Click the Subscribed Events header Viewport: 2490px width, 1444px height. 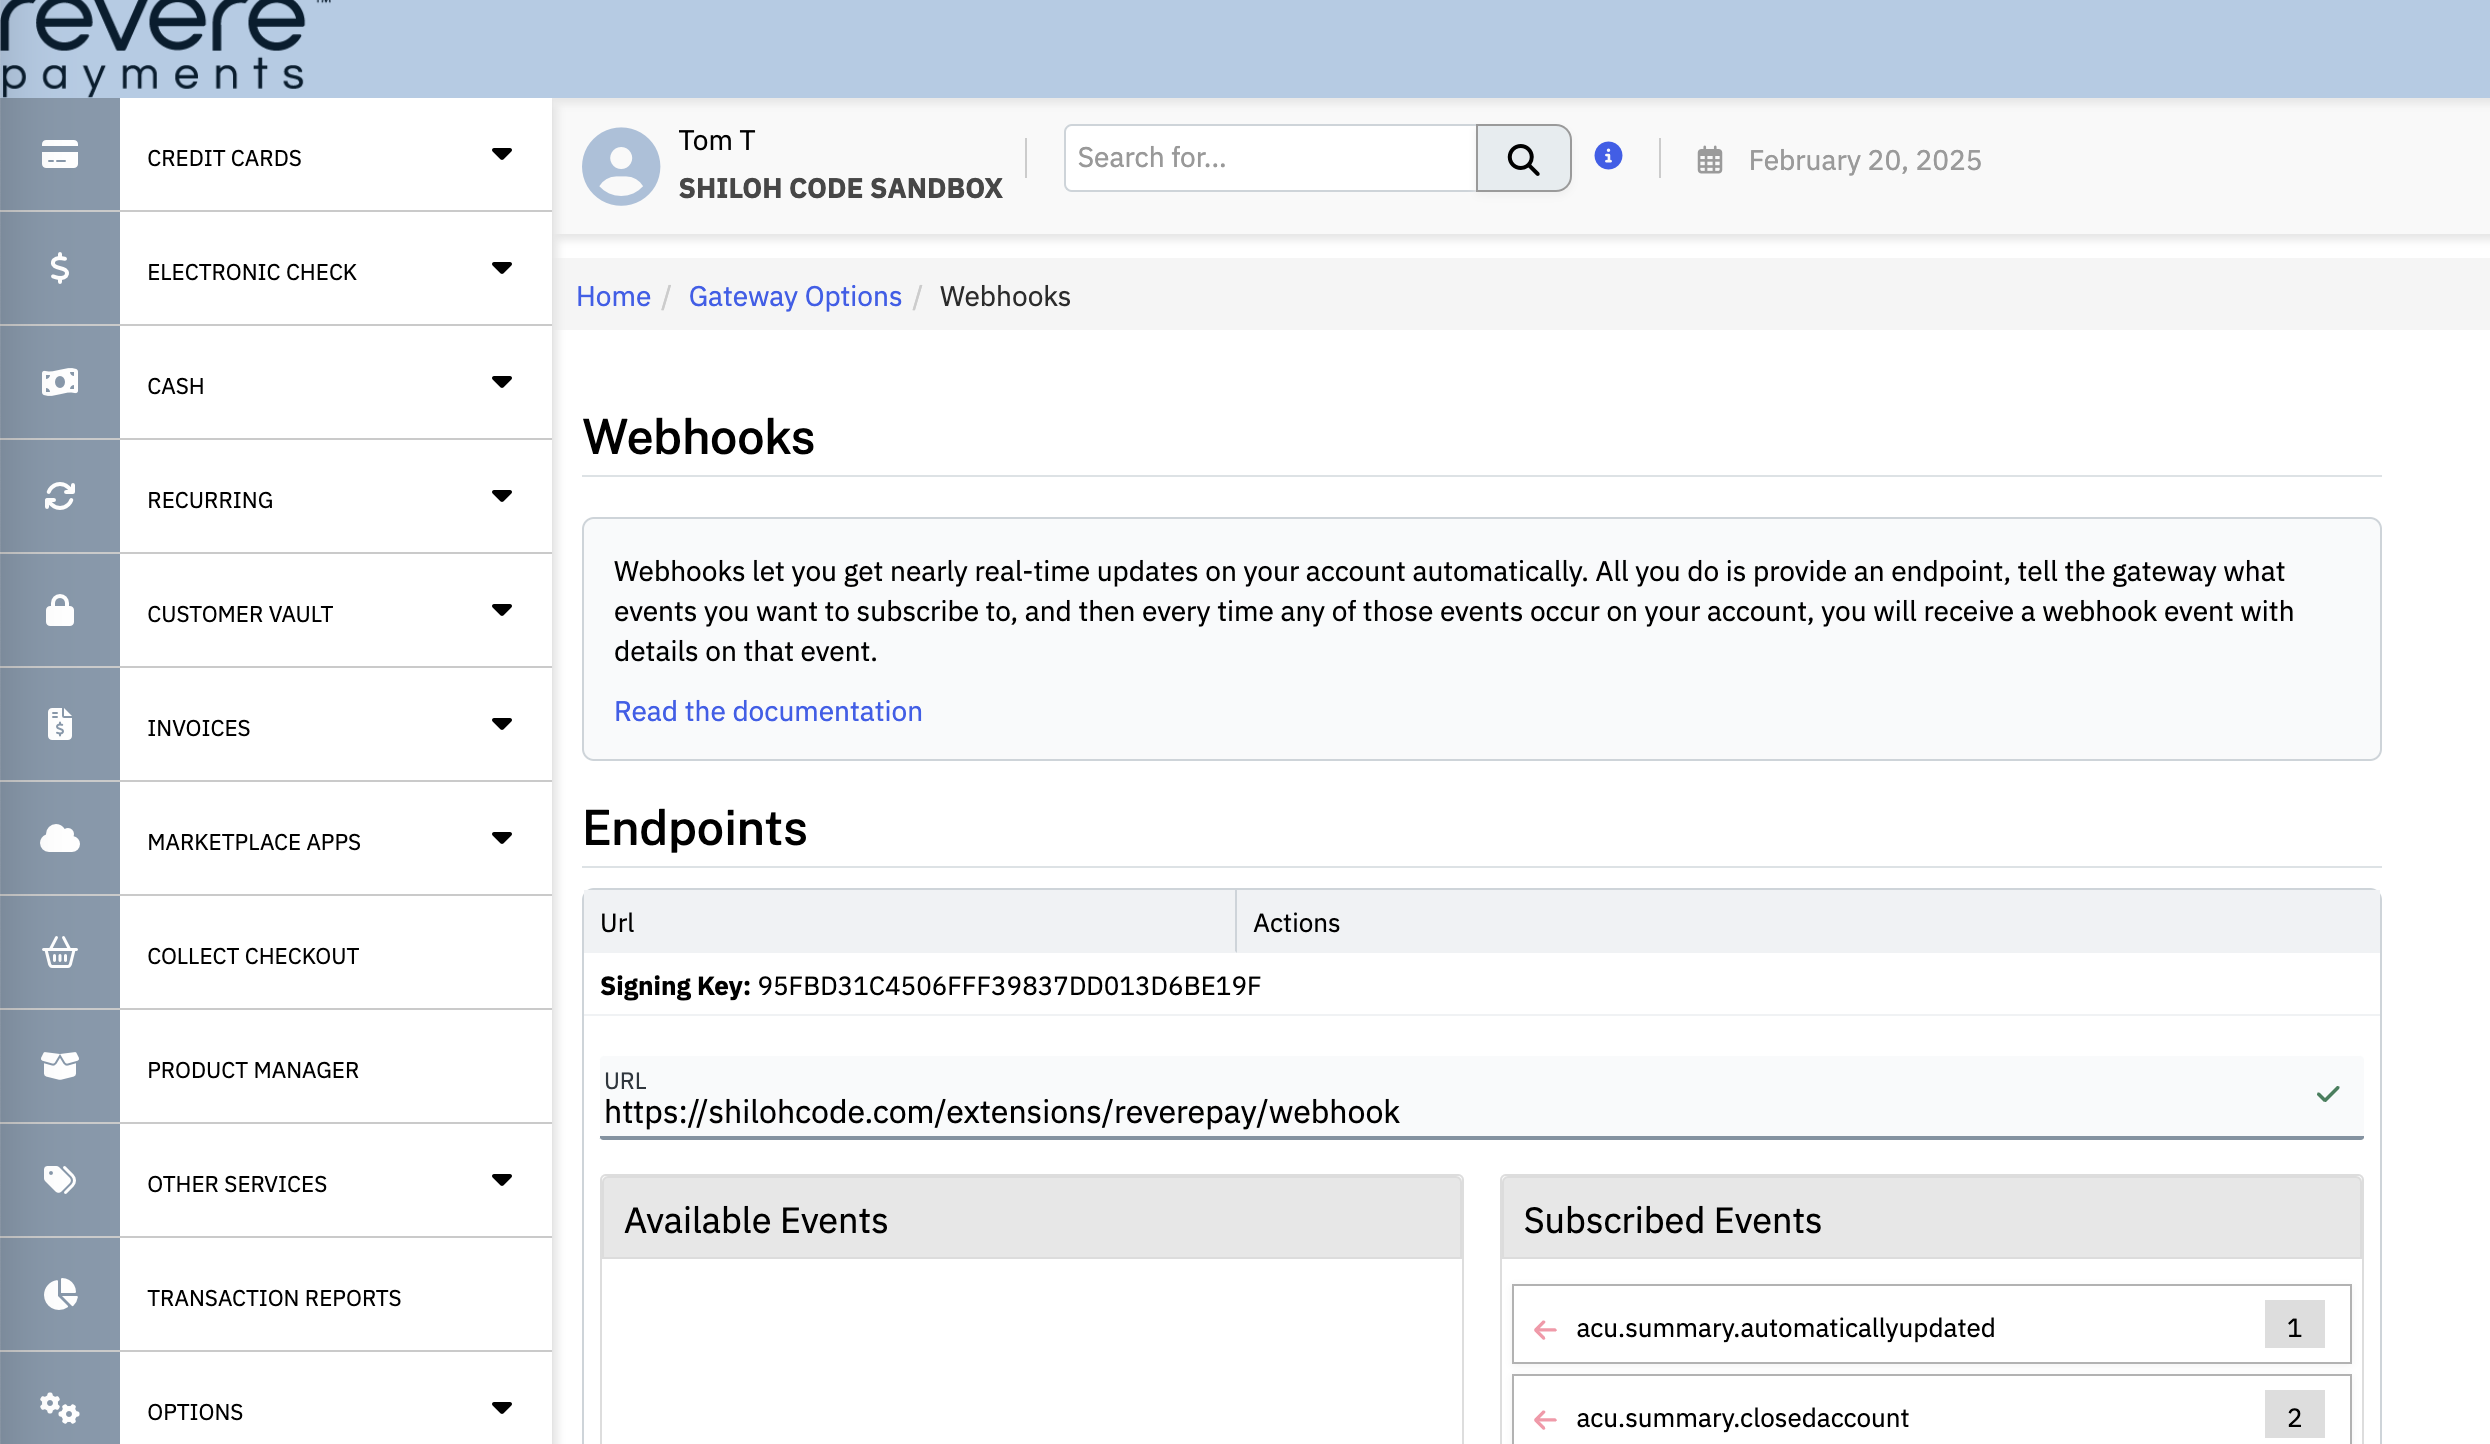[1932, 1219]
